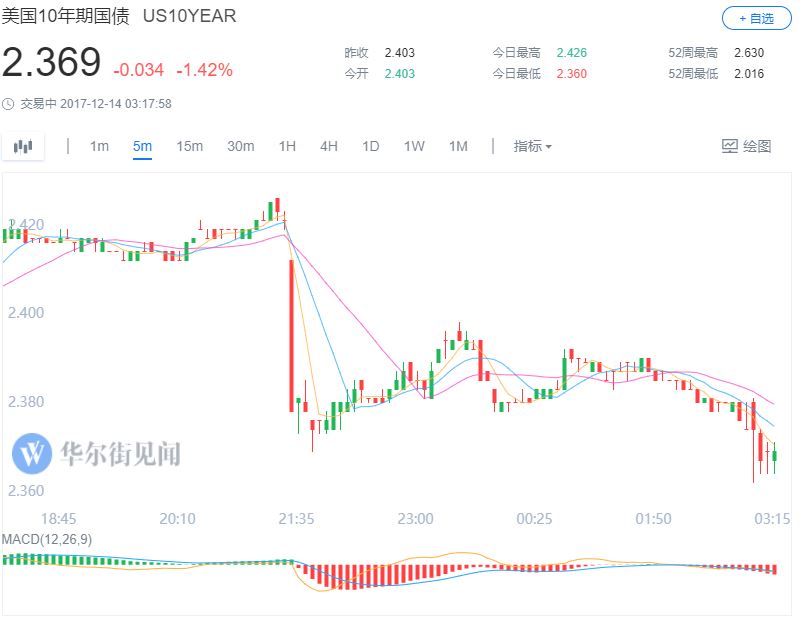Viewport: 802px width, 627px height.
Task: Click the 2.420 y-axis label
Action: tap(26, 225)
